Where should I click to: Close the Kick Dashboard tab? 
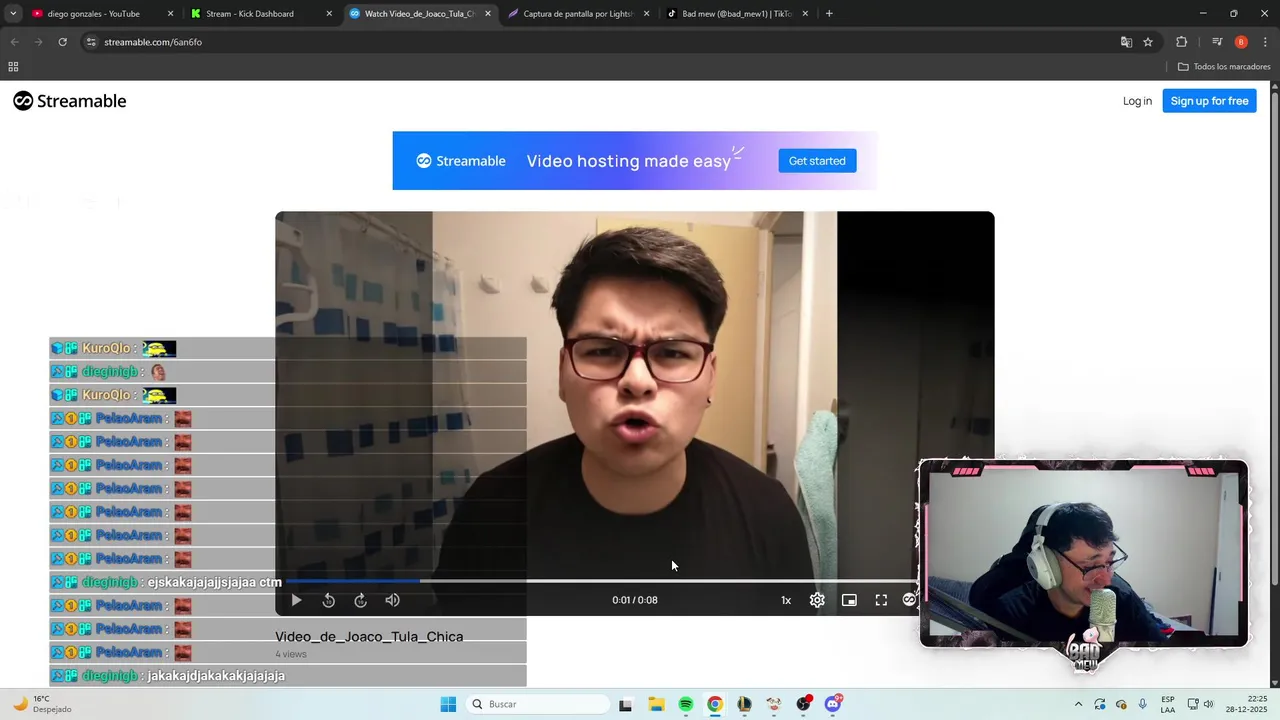[329, 14]
